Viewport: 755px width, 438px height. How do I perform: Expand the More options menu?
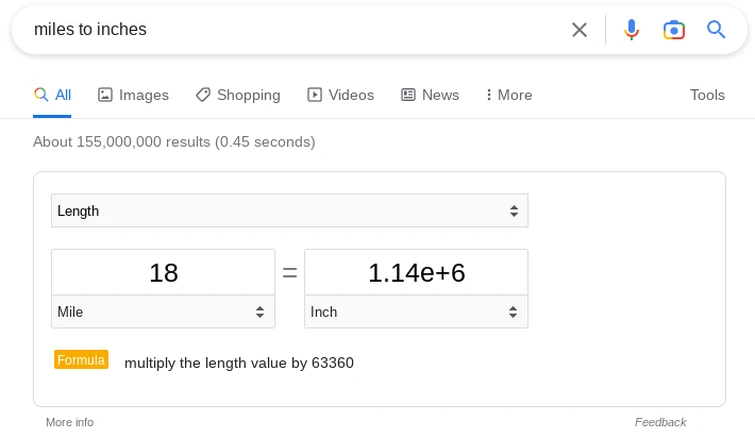pyautogui.click(x=508, y=95)
